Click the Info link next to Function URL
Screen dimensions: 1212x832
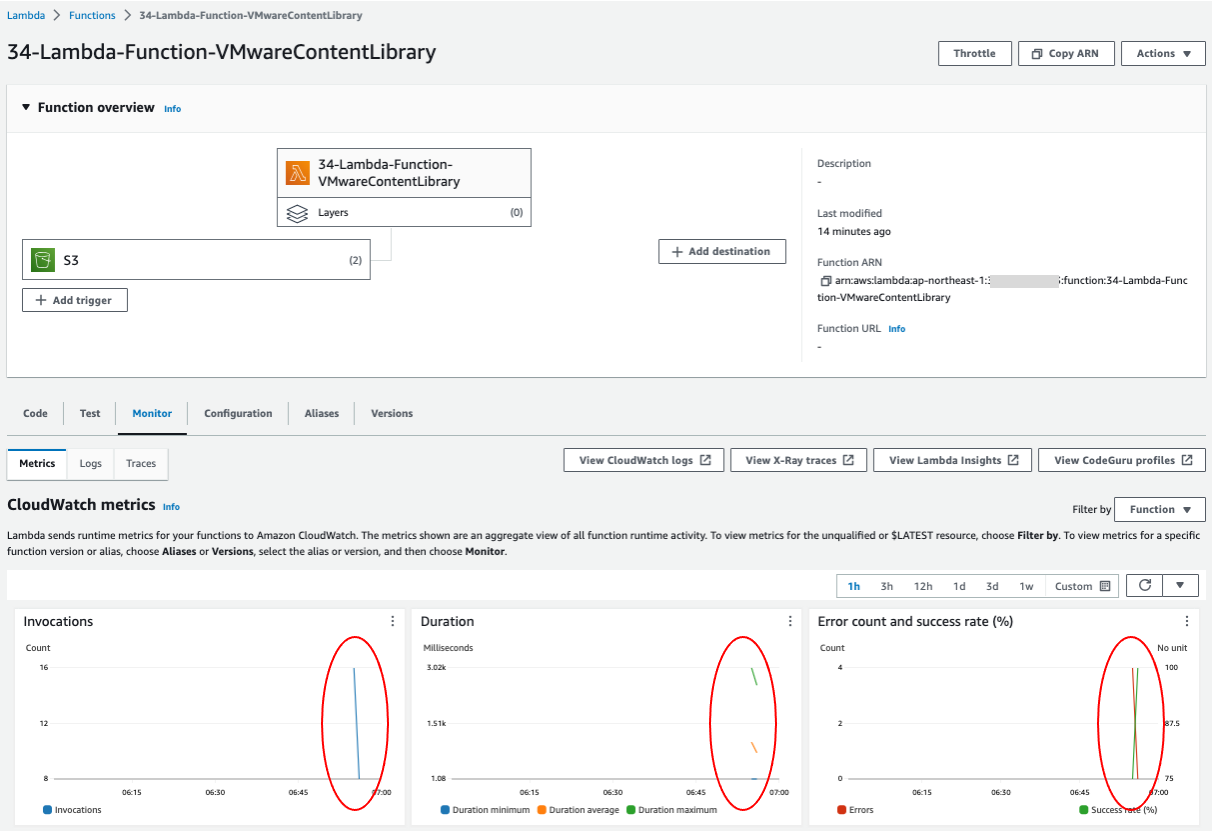pyautogui.click(x=897, y=329)
